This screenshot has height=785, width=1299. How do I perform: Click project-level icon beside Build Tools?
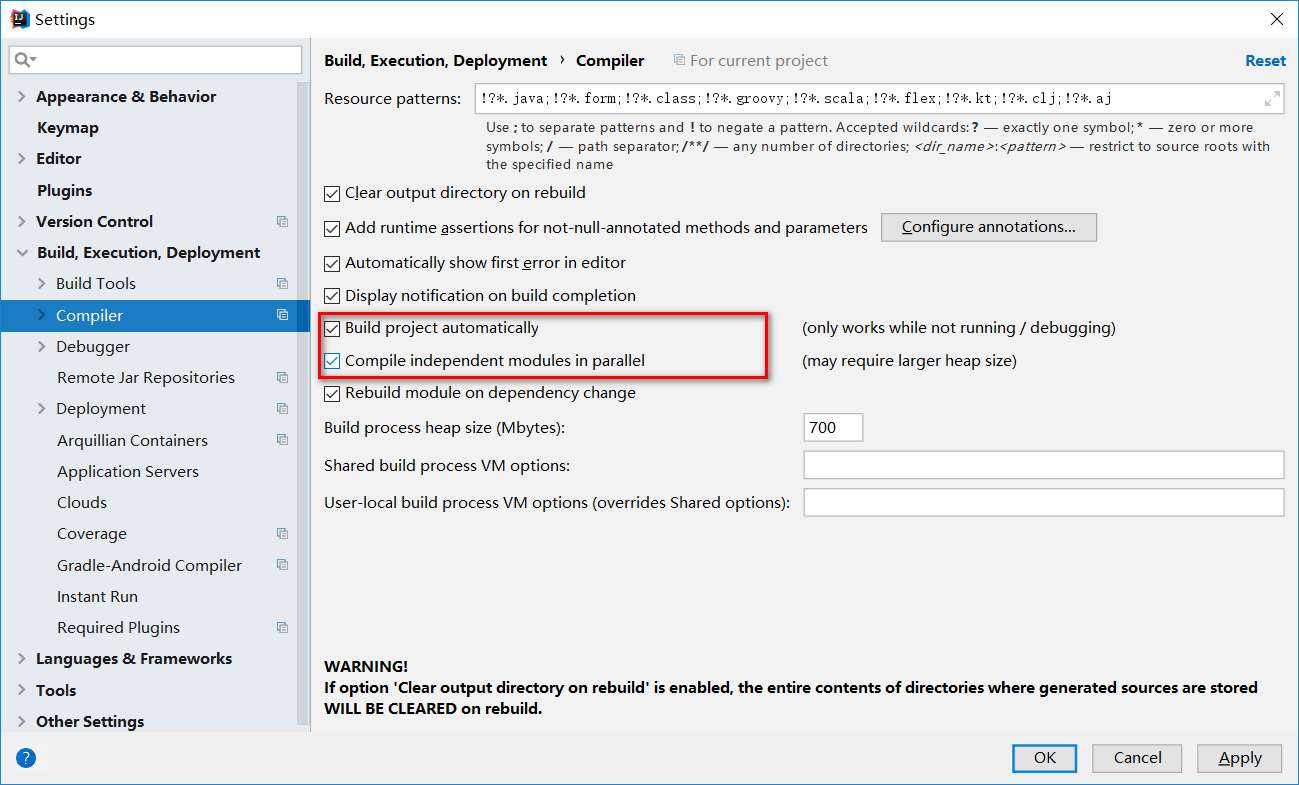282,284
